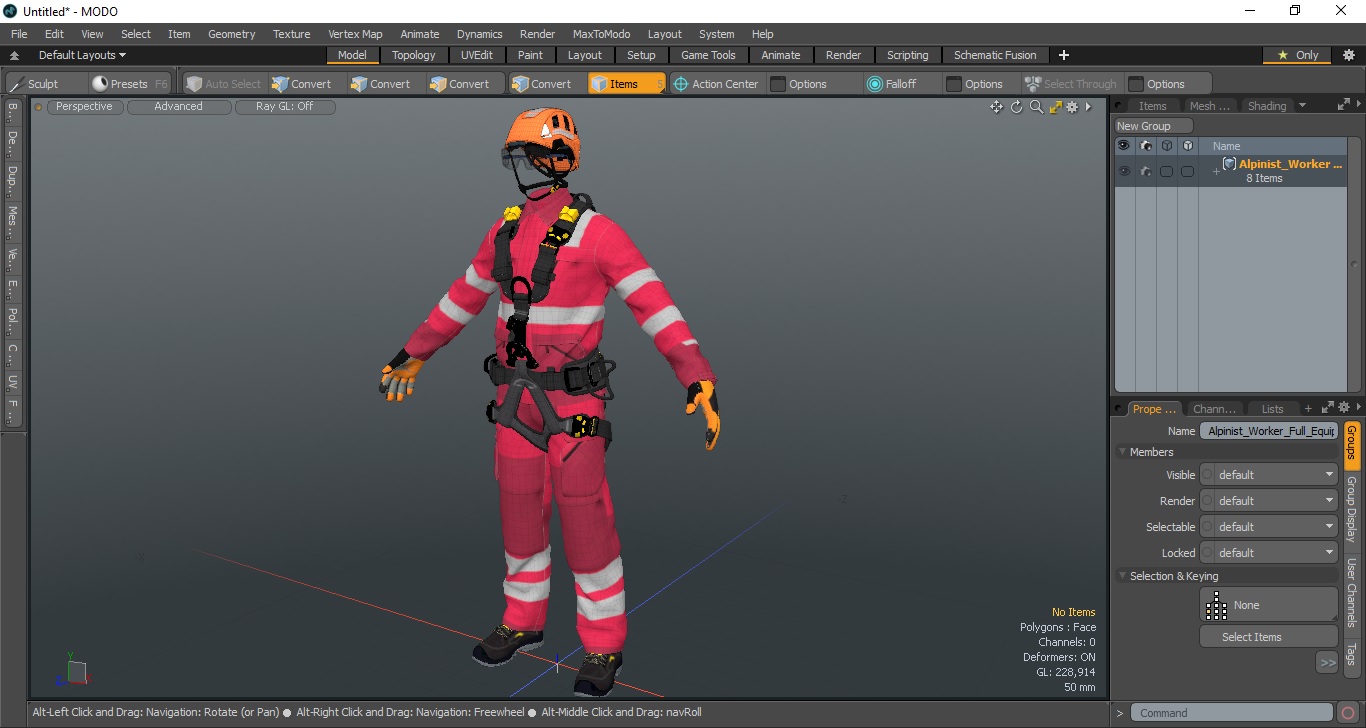1366x728 pixels.
Task: Toggle the Render channel key circle
Action: 1207,501
